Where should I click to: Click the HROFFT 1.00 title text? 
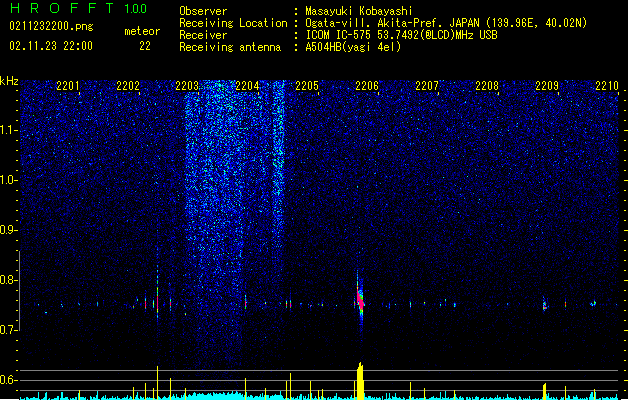click(79, 8)
